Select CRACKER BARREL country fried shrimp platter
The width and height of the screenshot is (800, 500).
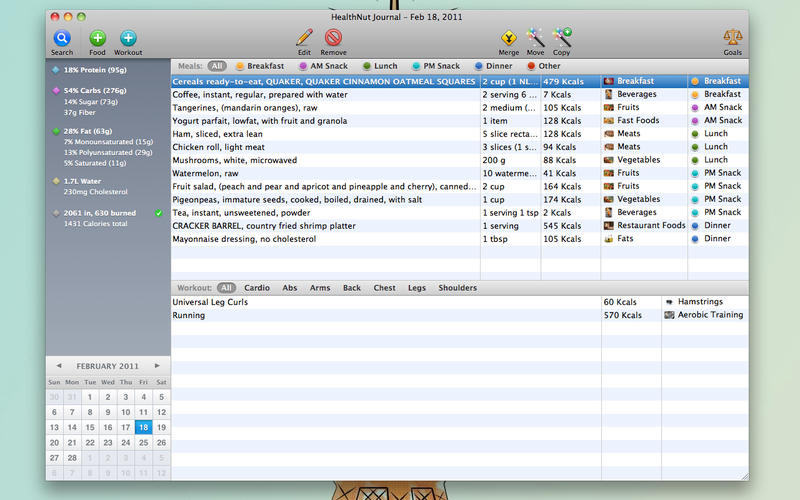click(x=460, y=226)
